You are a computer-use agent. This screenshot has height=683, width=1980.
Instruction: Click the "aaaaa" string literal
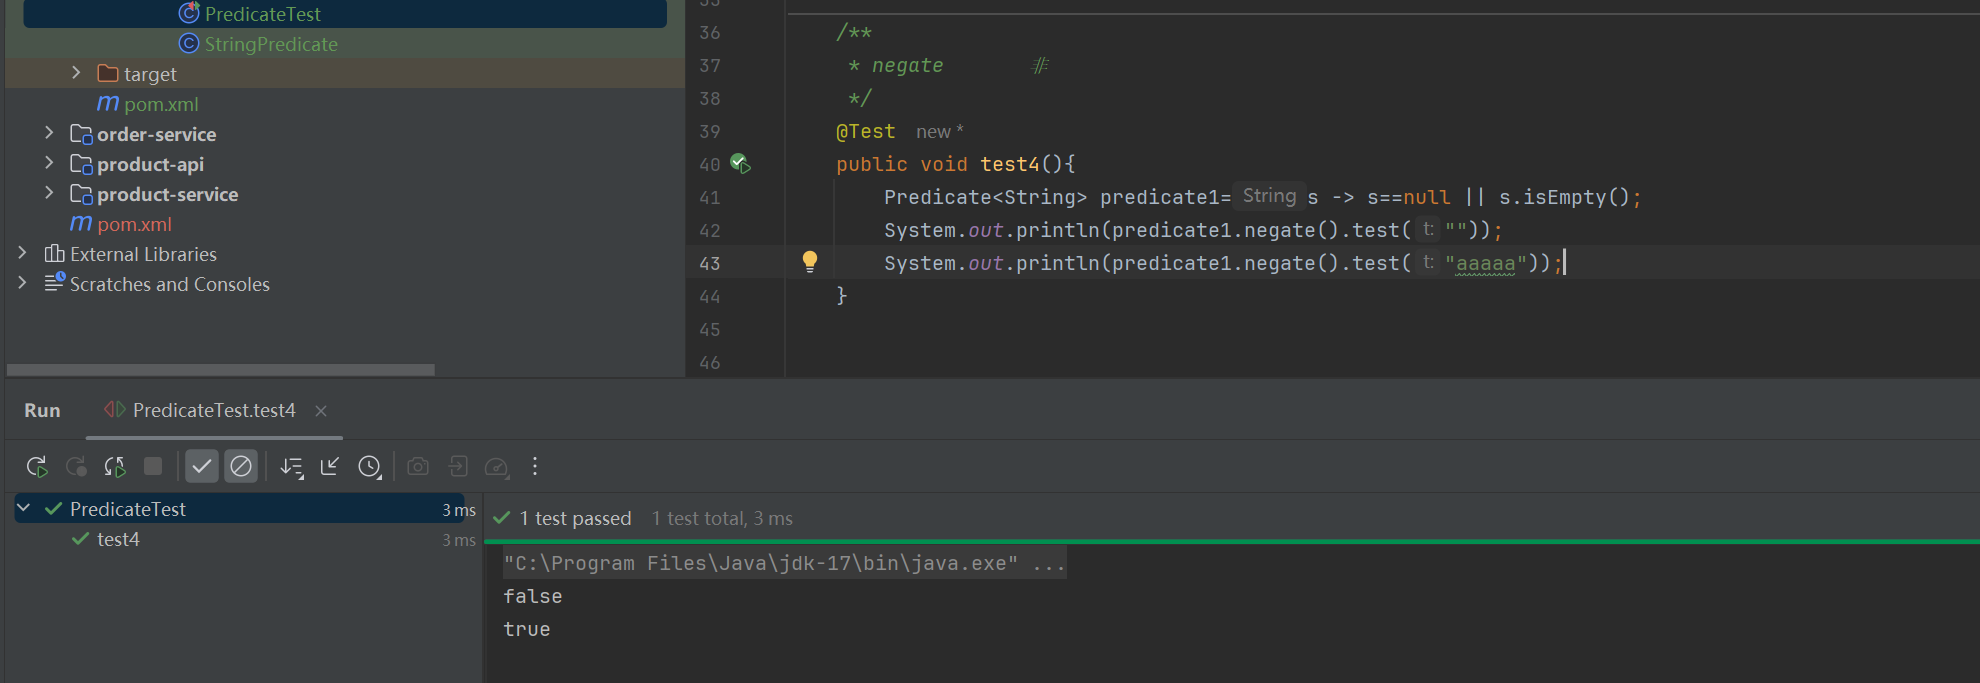pyautogui.click(x=1485, y=263)
